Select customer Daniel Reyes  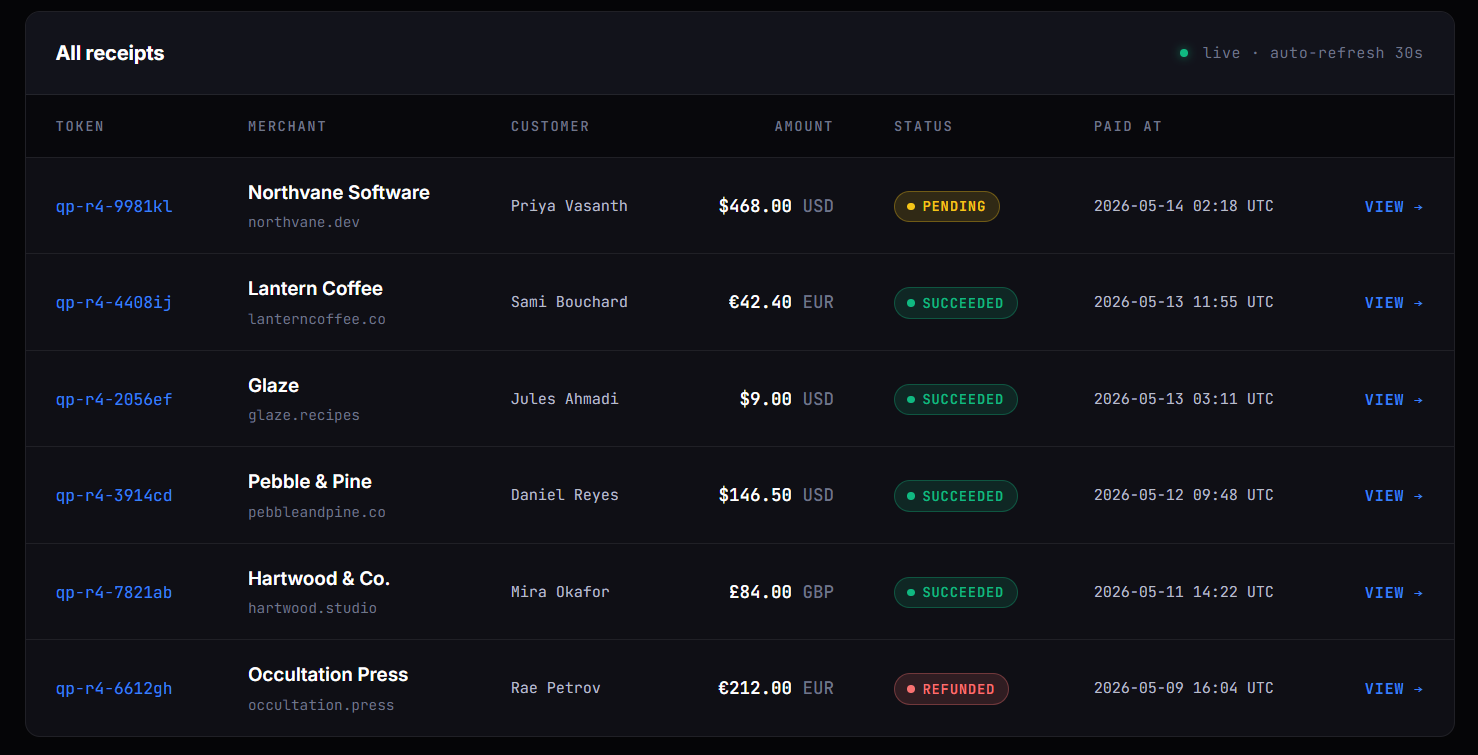tap(565, 495)
